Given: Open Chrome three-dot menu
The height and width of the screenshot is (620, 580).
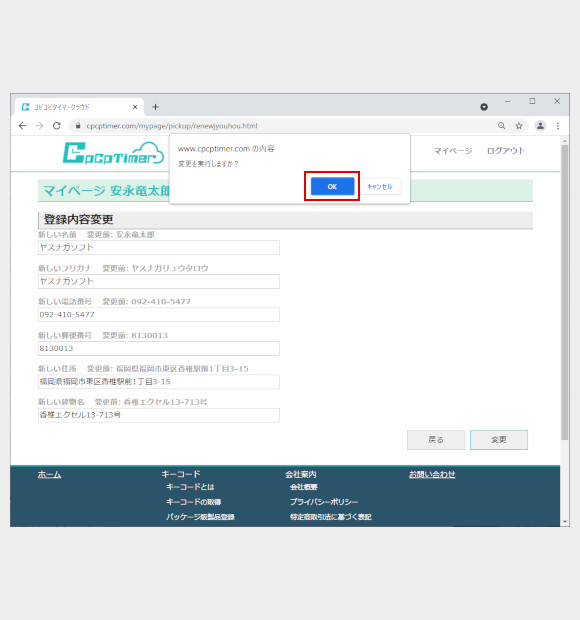Looking at the screenshot, I should coord(557,126).
